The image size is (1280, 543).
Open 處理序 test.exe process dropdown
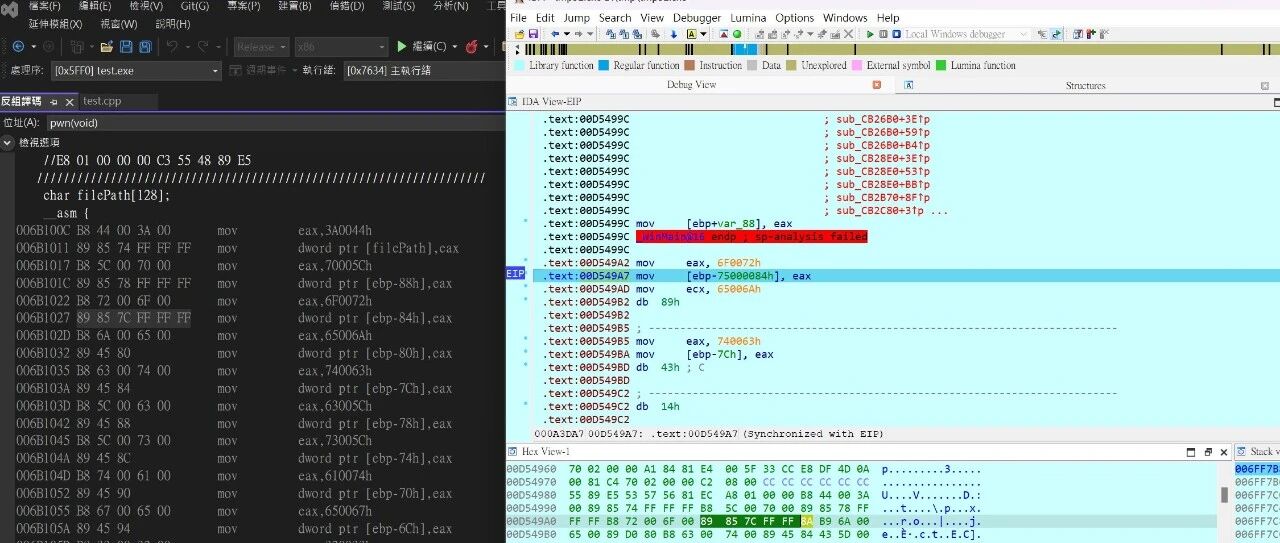tap(136, 71)
